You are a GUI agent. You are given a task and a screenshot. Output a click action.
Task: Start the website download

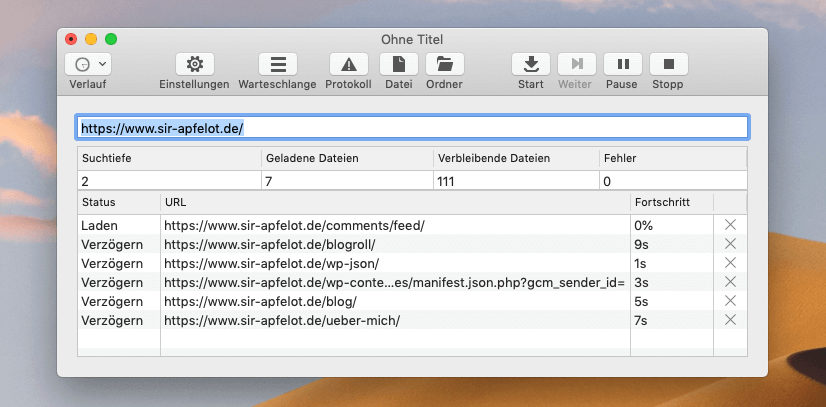tap(530, 64)
